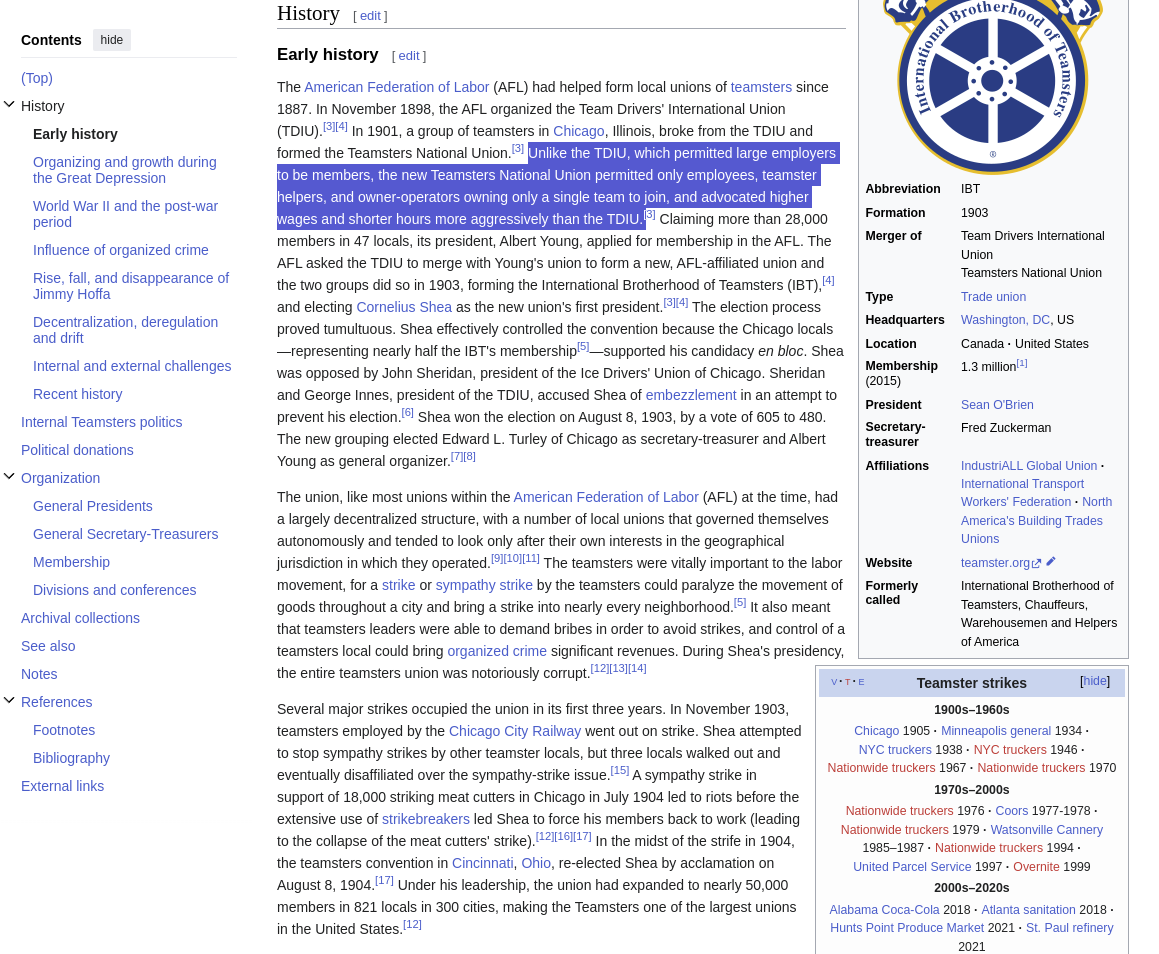Open Organization in Contents
Viewport: 1159px width, 954px height.
tap(61, 478)
